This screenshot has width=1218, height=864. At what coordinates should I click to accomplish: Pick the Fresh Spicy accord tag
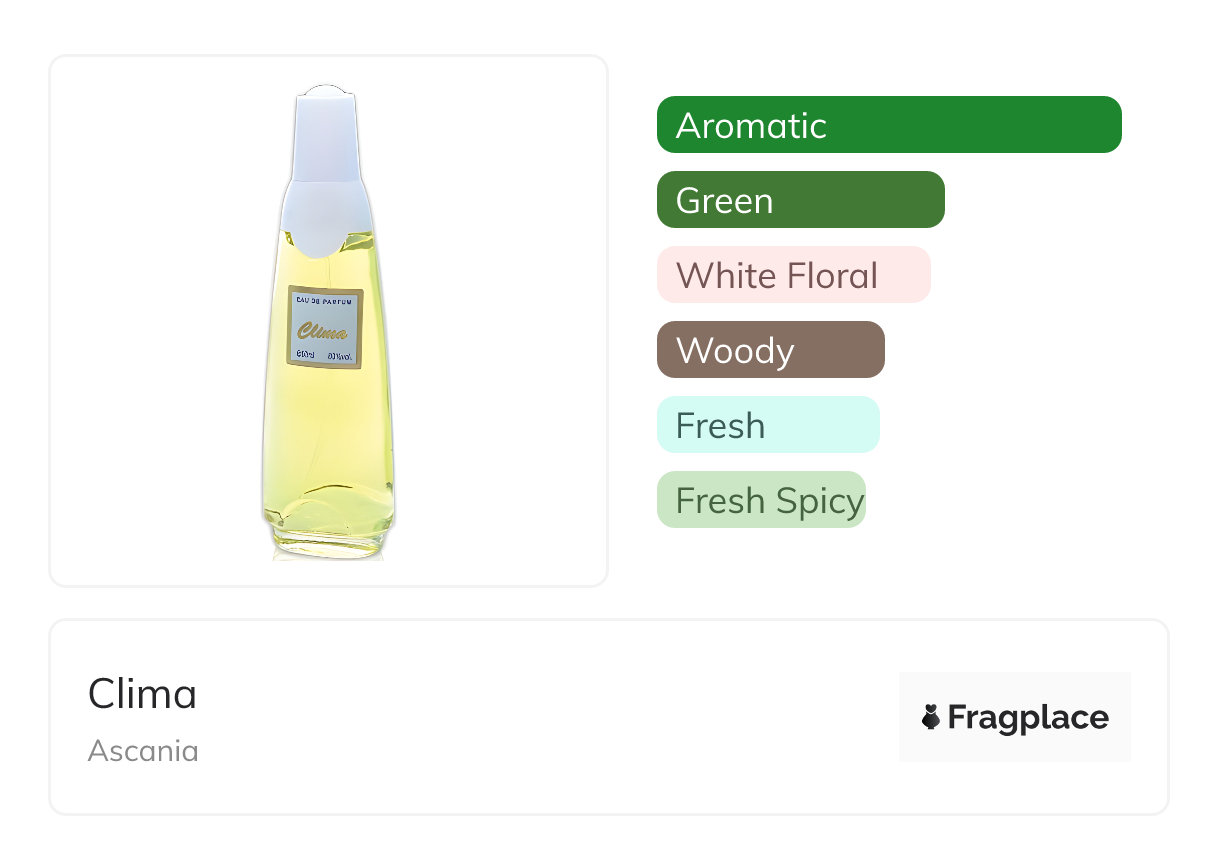tap(760, 500)
